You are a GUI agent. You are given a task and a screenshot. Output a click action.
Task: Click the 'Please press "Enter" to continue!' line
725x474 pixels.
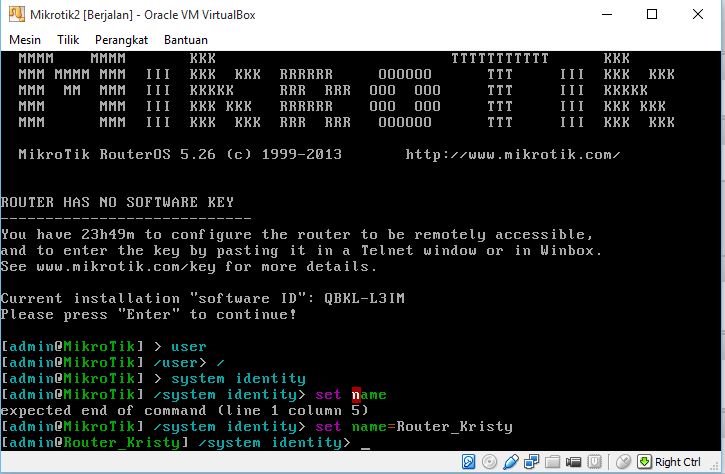[148, 314]
